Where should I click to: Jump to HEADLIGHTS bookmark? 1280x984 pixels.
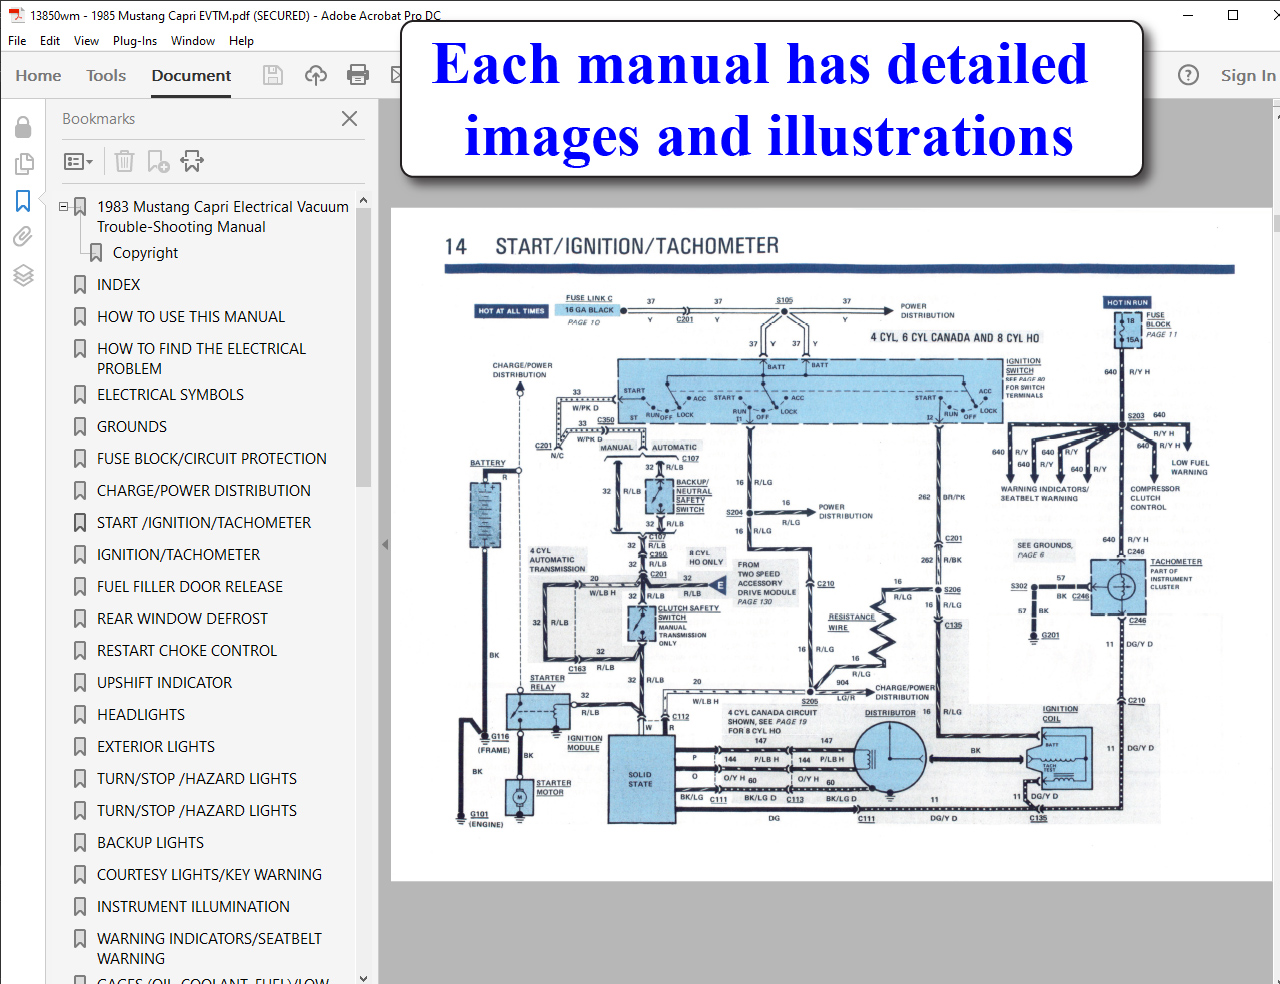coord(141,715)
